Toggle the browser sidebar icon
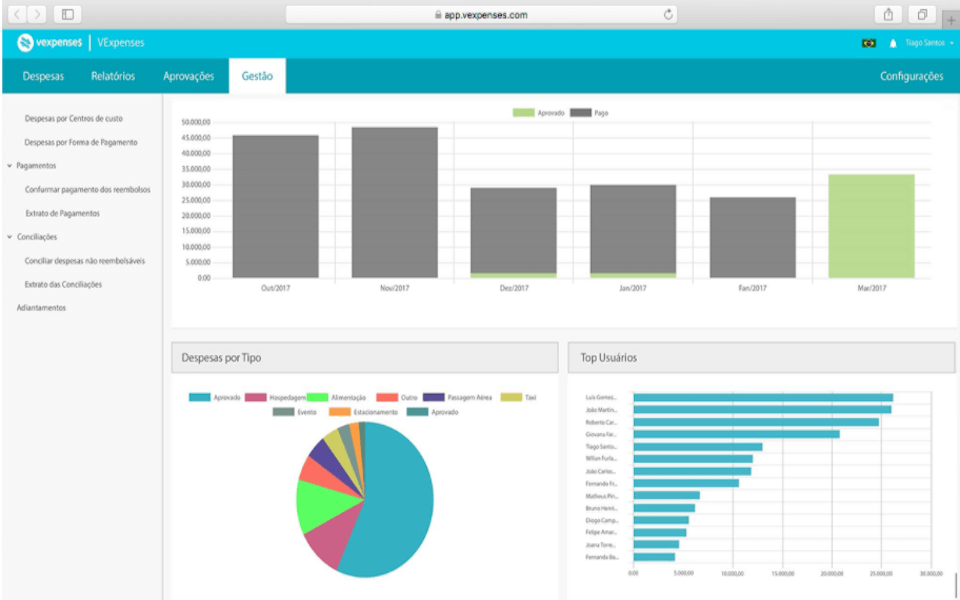The height and width of the screenshot is (600, 960). [68, 15]
